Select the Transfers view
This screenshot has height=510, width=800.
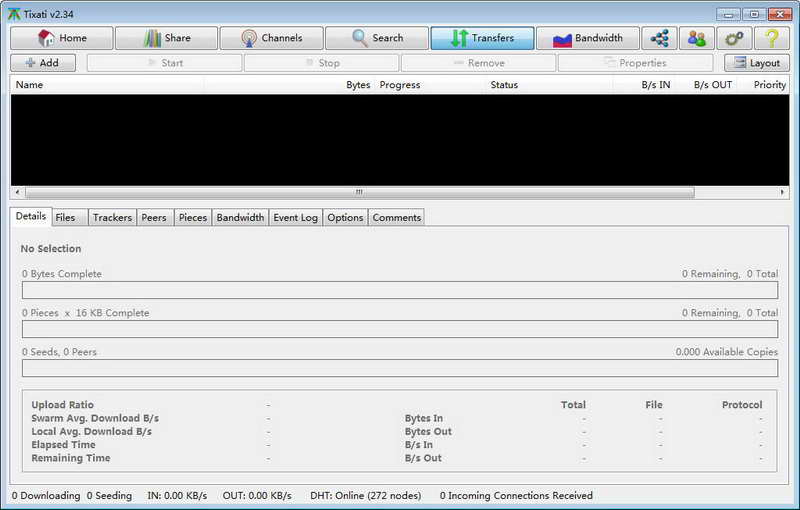click(482, 38)
